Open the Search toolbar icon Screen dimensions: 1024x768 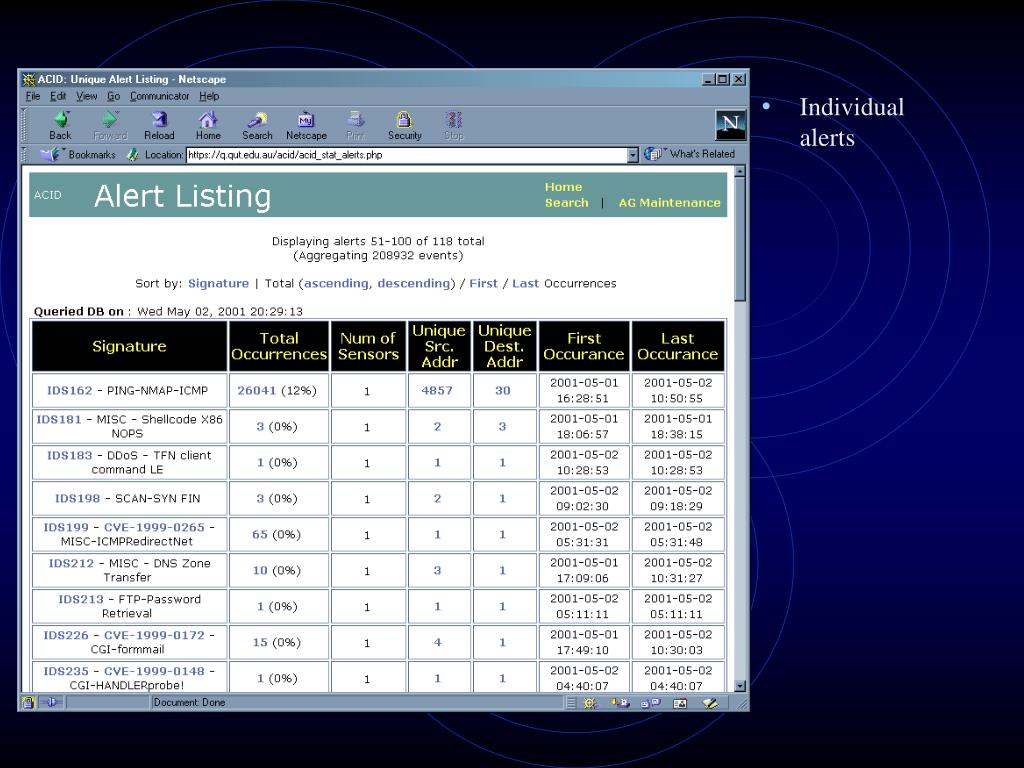[x=257, y=121]
